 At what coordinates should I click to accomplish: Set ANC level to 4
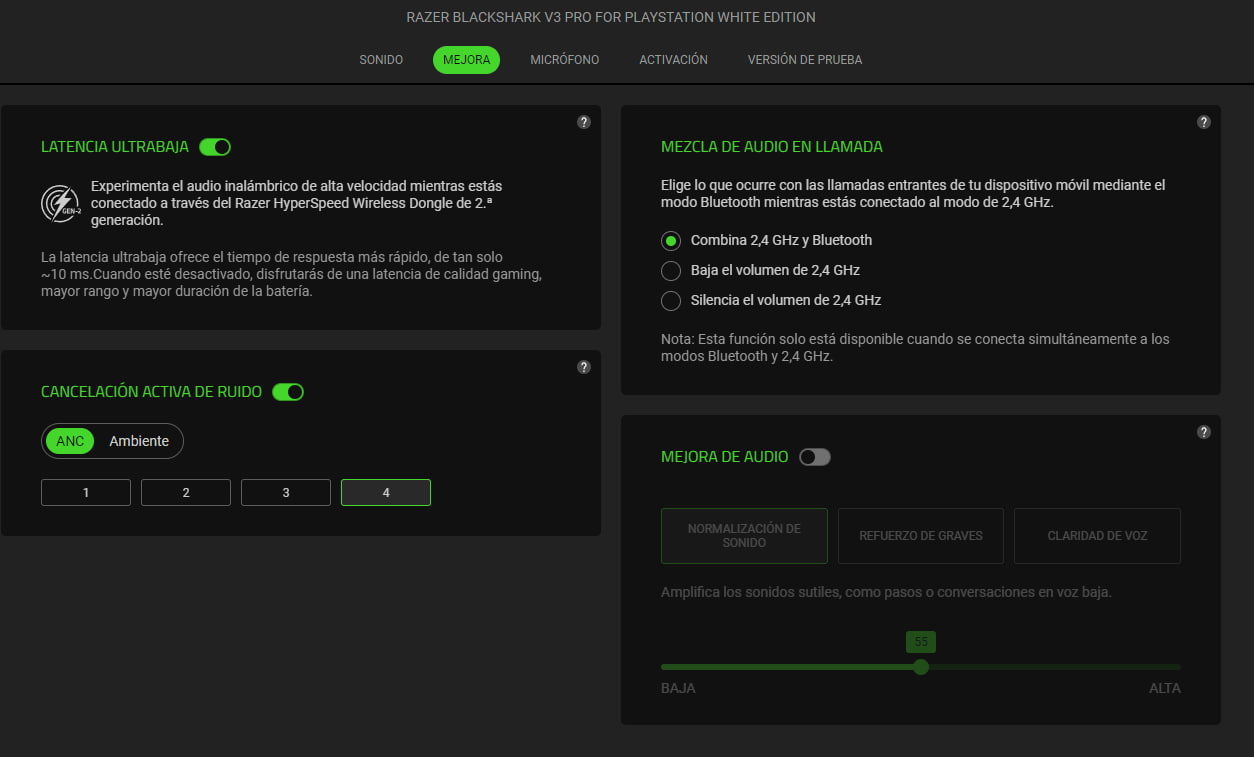386,493
